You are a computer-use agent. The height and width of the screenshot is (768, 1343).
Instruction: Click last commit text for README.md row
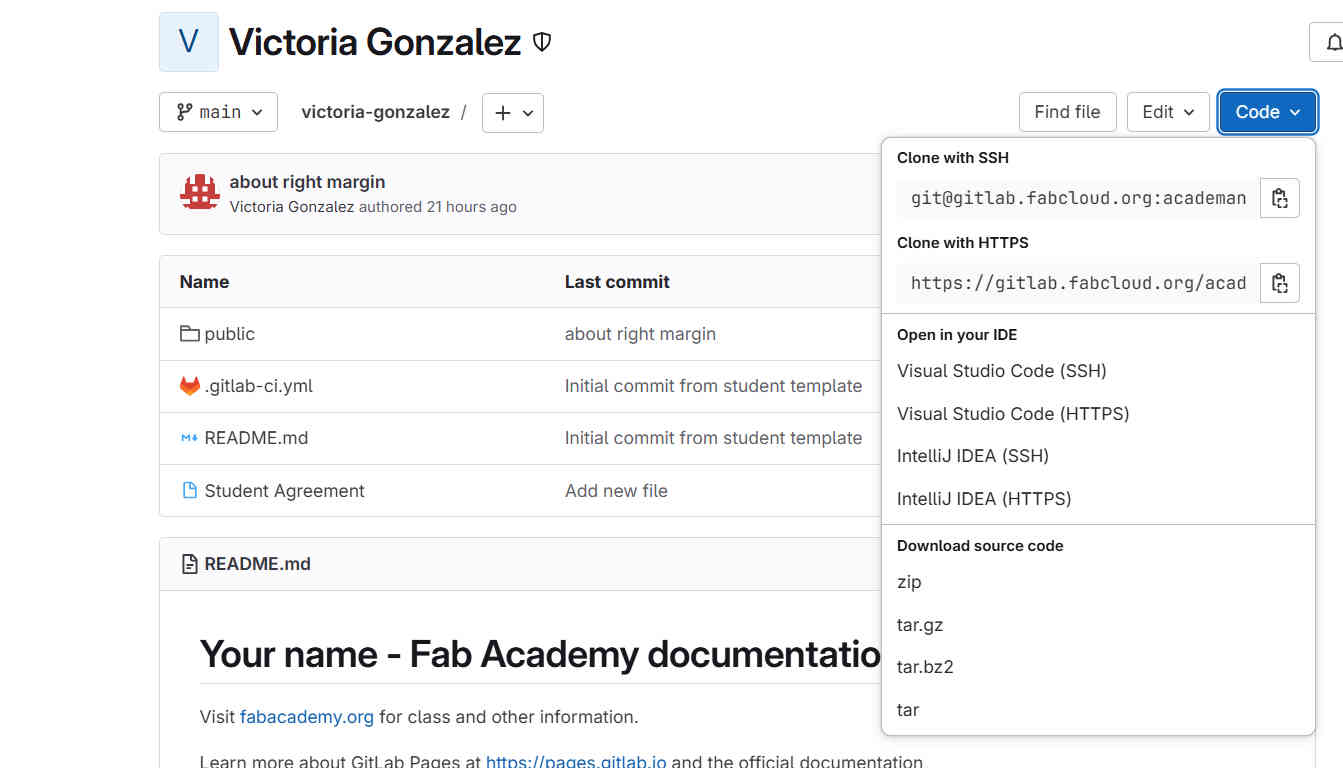pos(713,438)
